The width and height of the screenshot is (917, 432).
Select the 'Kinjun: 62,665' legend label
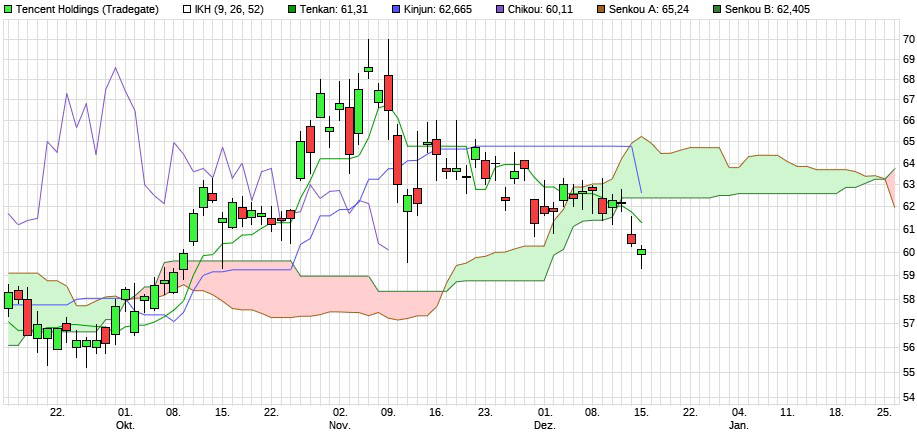pyautogui.click(x=440, y=9)
